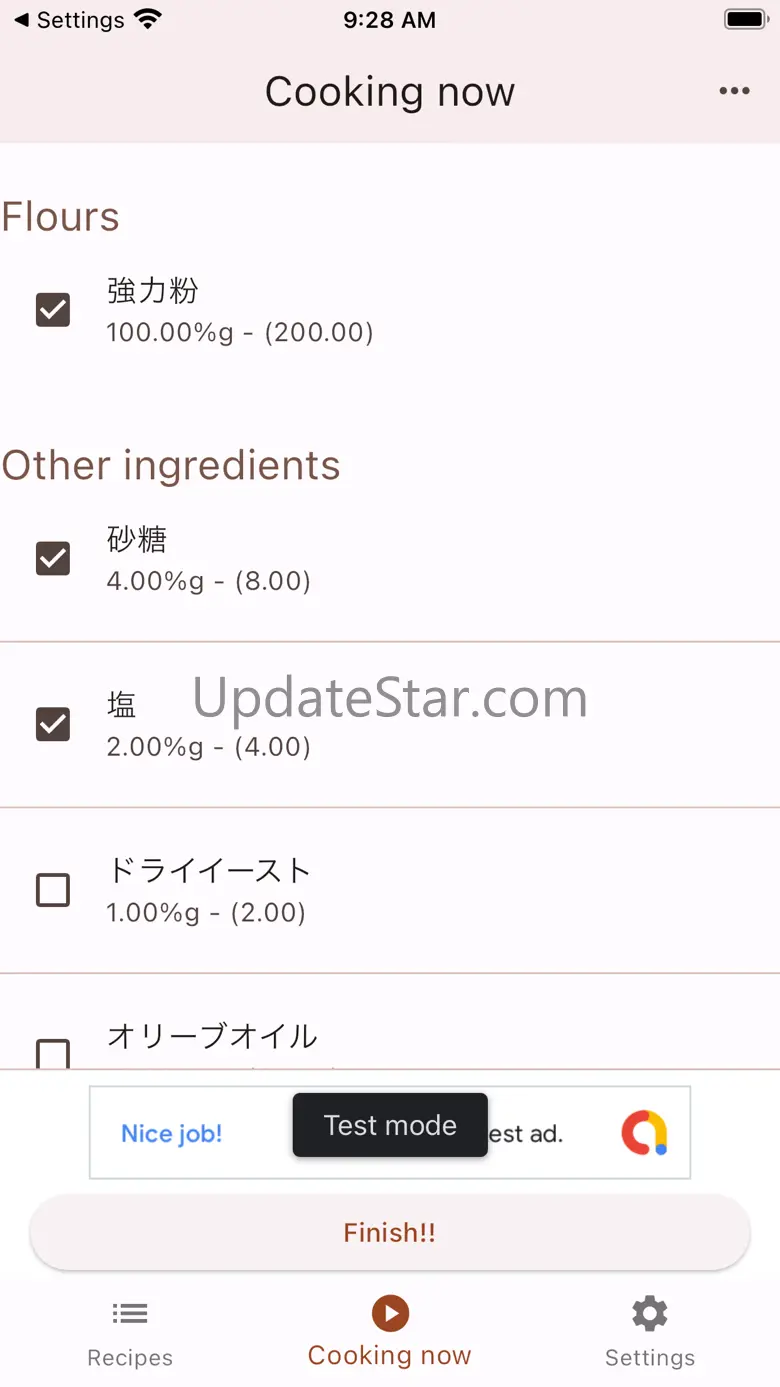Check the オリーブオイル checkbox
Image resolution: width=780 pixels, height=1387 pixels.
click(53, 1053)
